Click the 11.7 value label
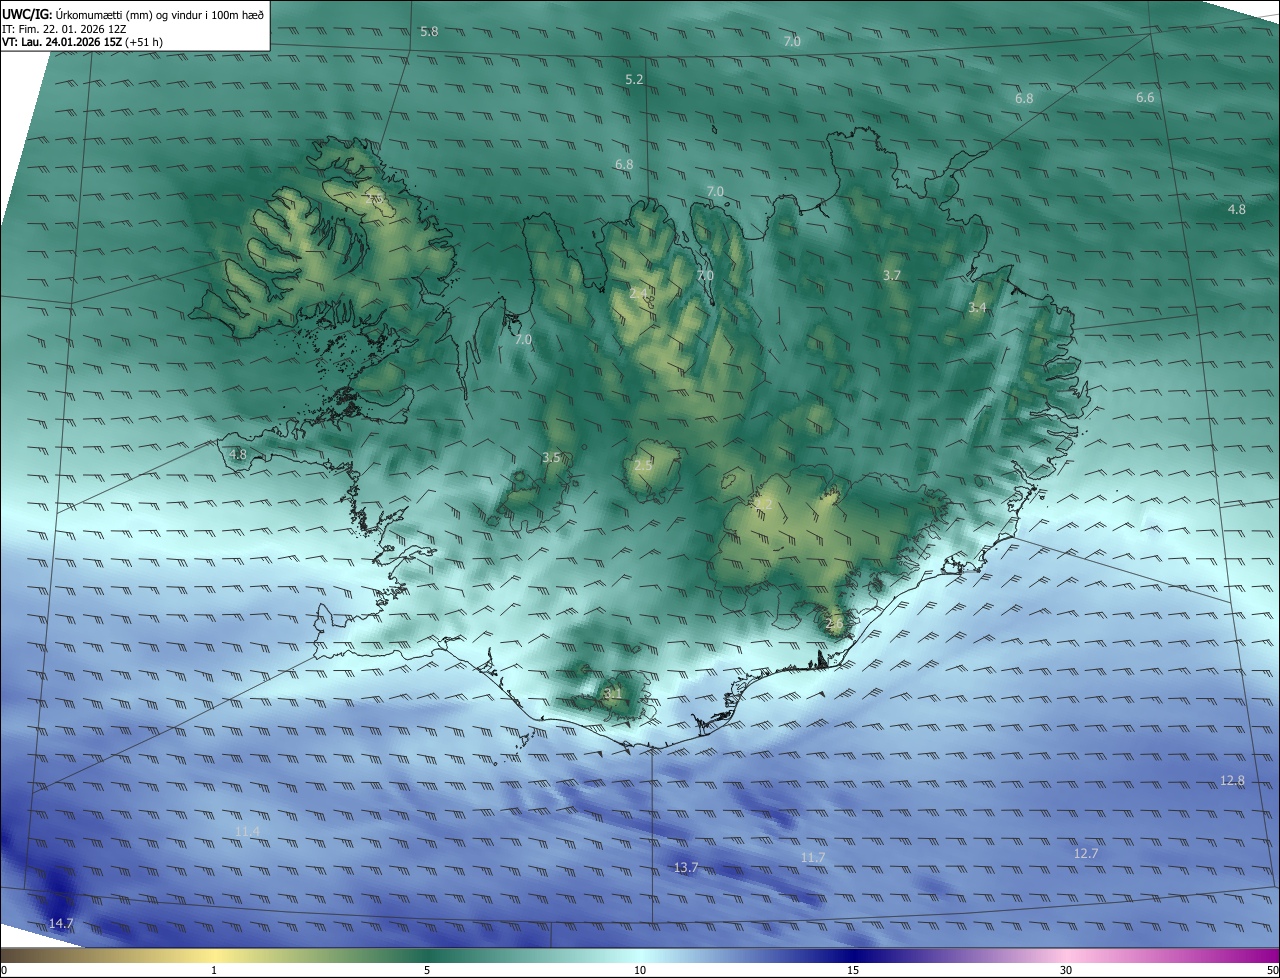The height and width of the screenshot is (978, 1280). (x=813, y=858)
